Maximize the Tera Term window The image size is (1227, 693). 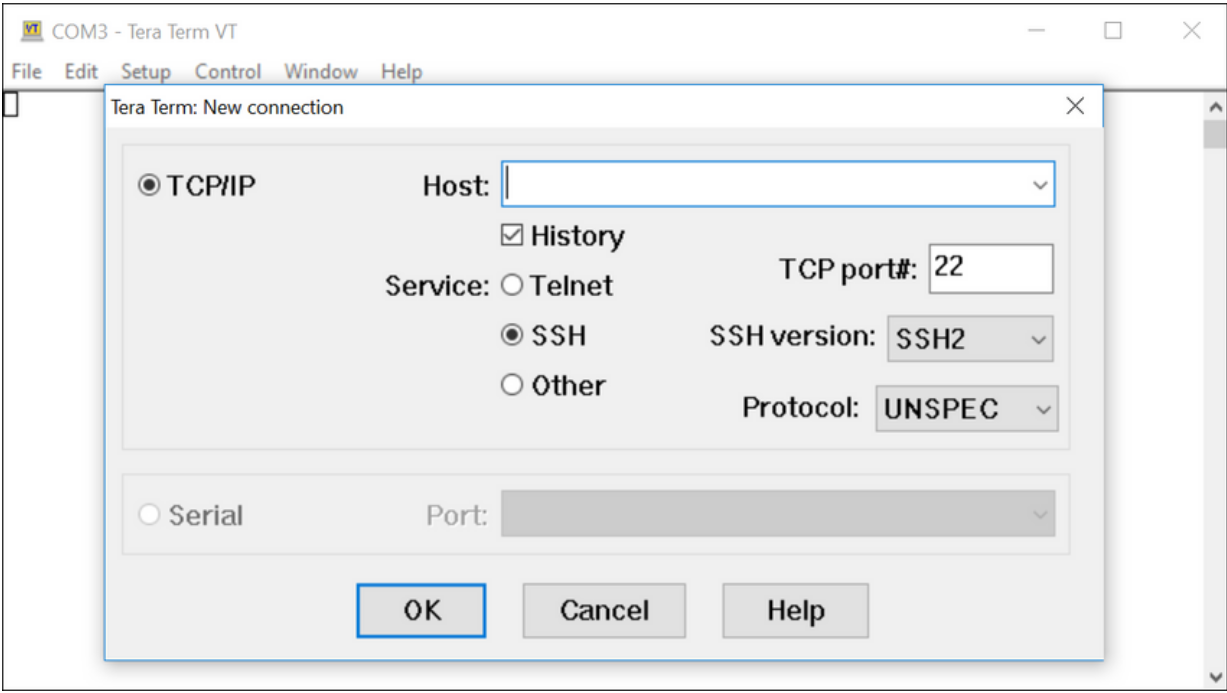1113,32
